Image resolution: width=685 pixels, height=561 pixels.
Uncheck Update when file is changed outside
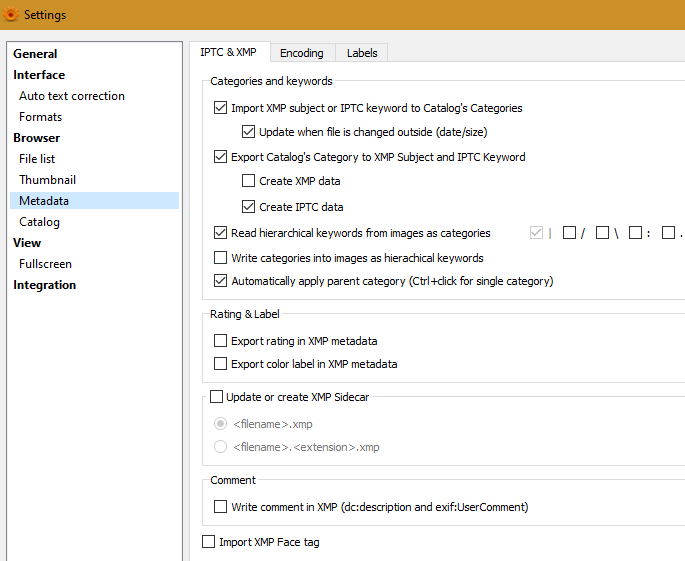pos(249,132)
